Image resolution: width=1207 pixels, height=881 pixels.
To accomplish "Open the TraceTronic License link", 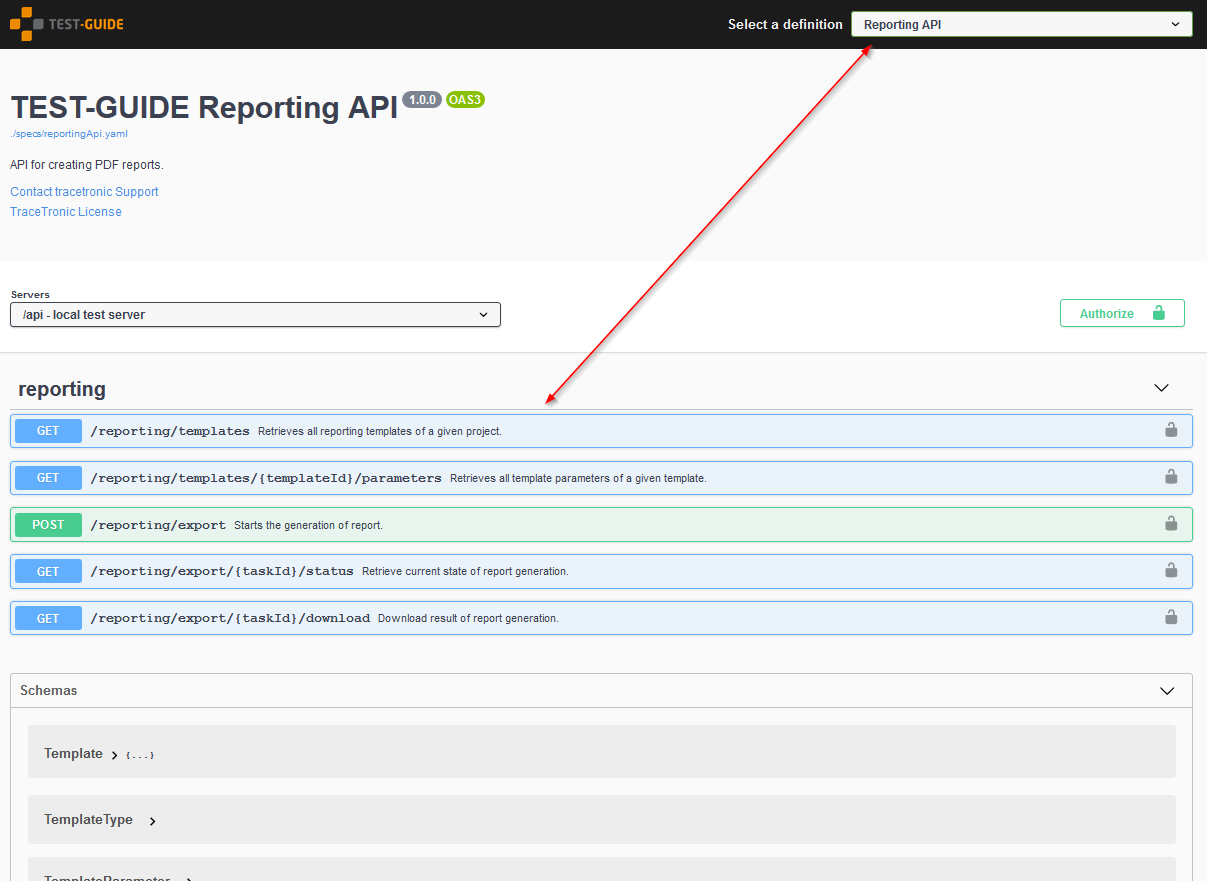I will 65,211.
